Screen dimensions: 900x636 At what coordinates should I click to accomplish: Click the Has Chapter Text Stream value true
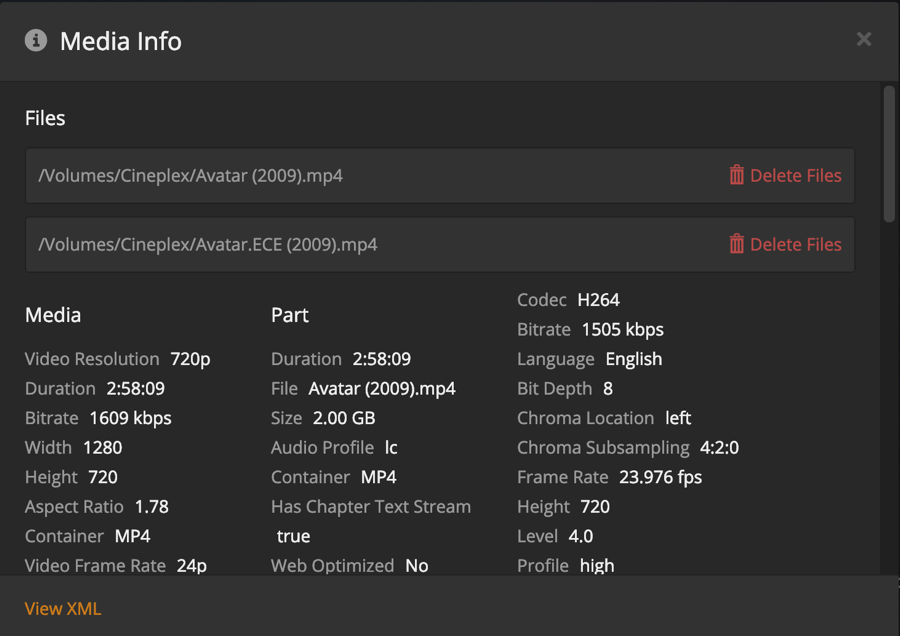pyautogui.click(x=293, y=536)
